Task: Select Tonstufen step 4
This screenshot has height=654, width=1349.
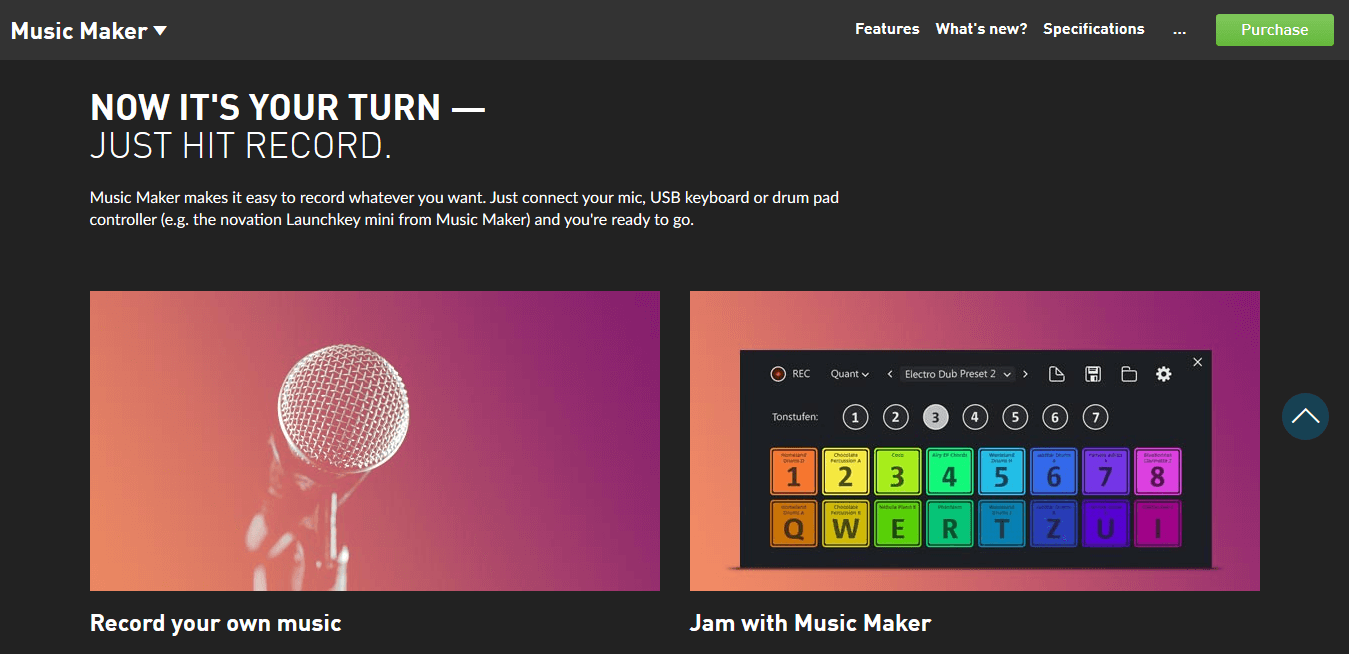Action: point(975,417)
